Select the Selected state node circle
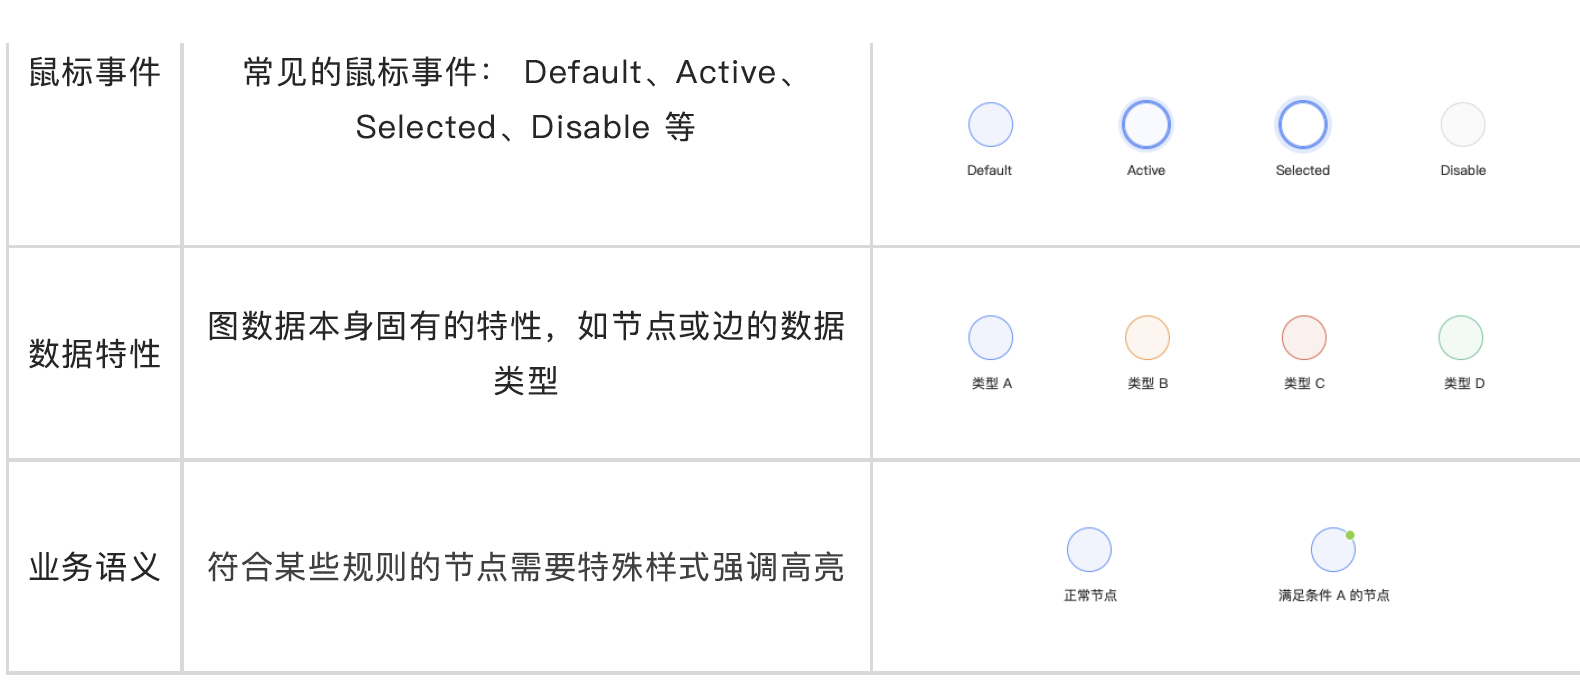 (x=1302, y=125)
